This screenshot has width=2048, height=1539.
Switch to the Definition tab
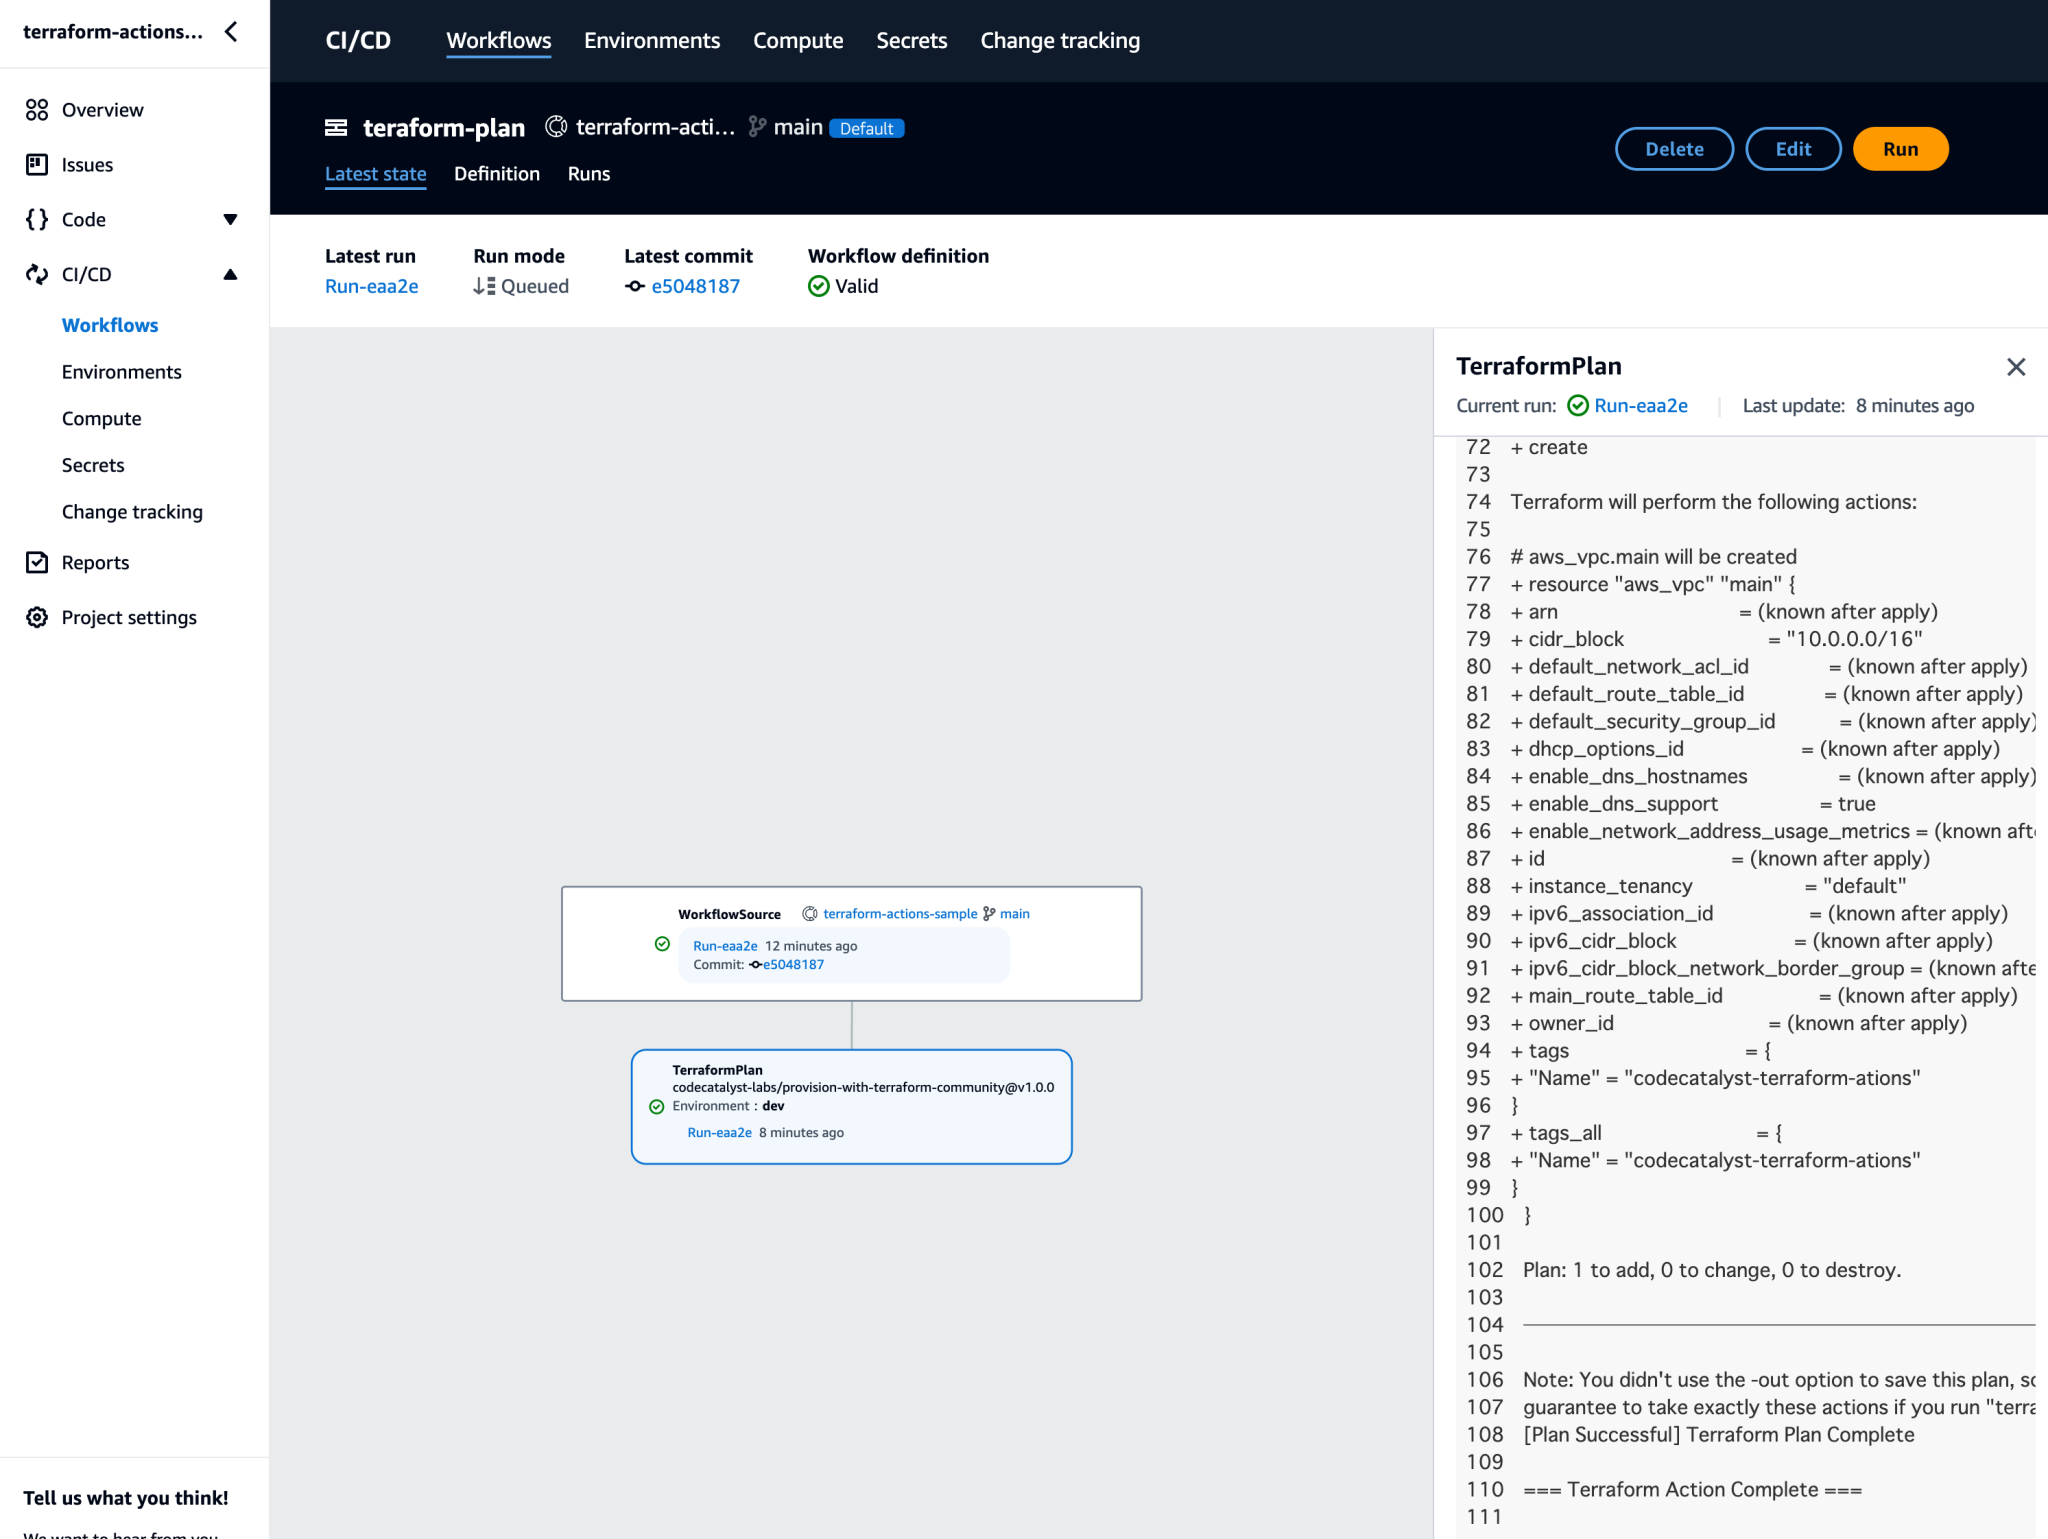[496, 173]
